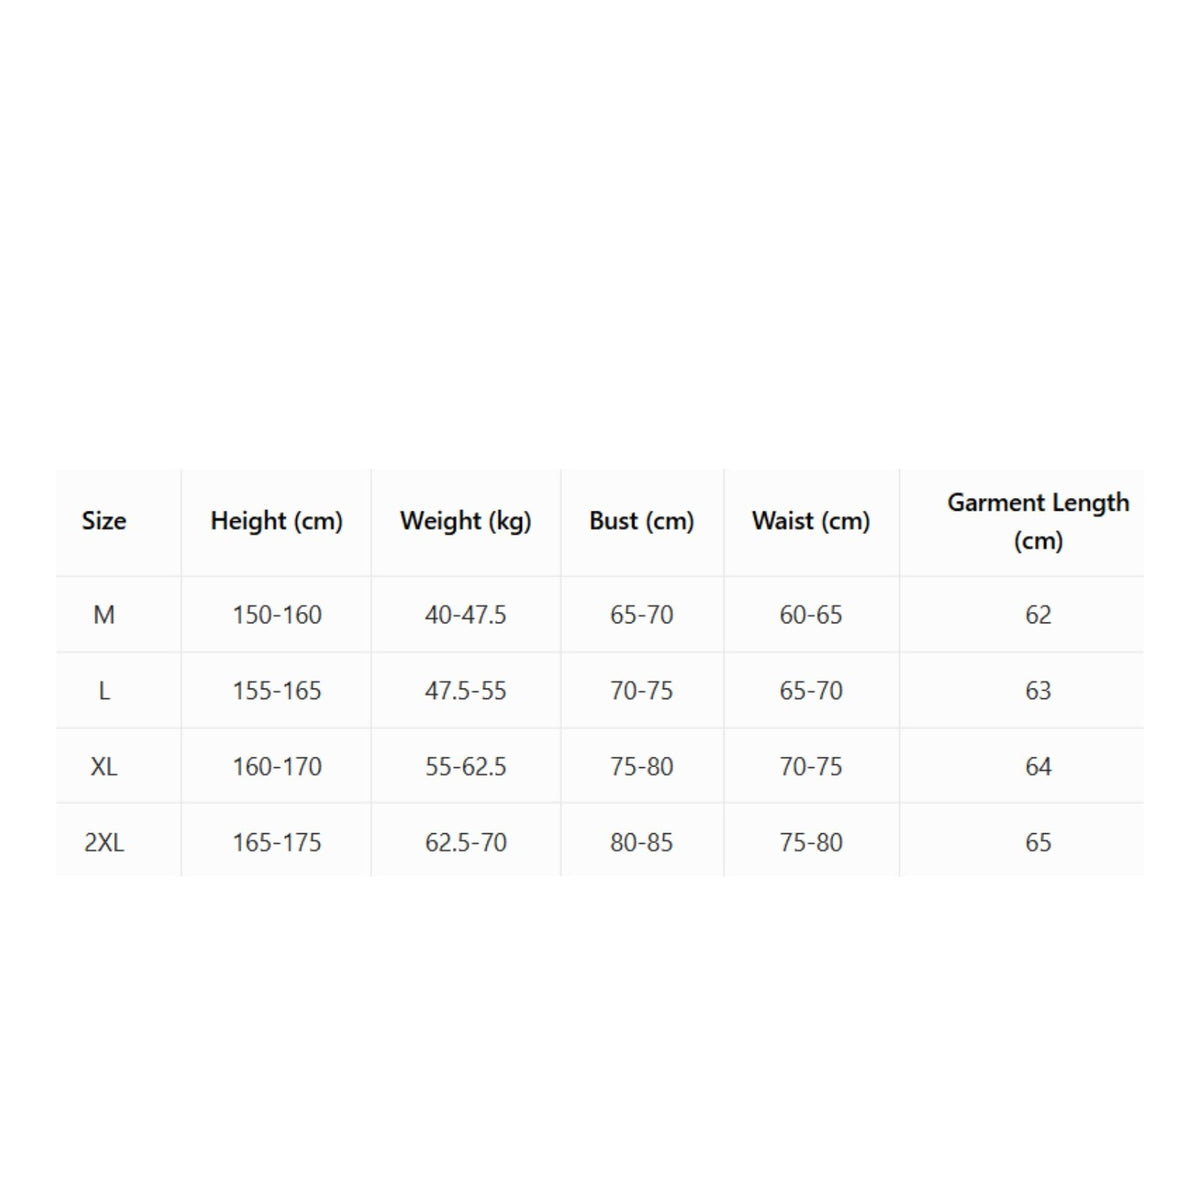Click the 150-160 height cell
The height and width of the screenshot is (1200, 1200).
(277, 615)
